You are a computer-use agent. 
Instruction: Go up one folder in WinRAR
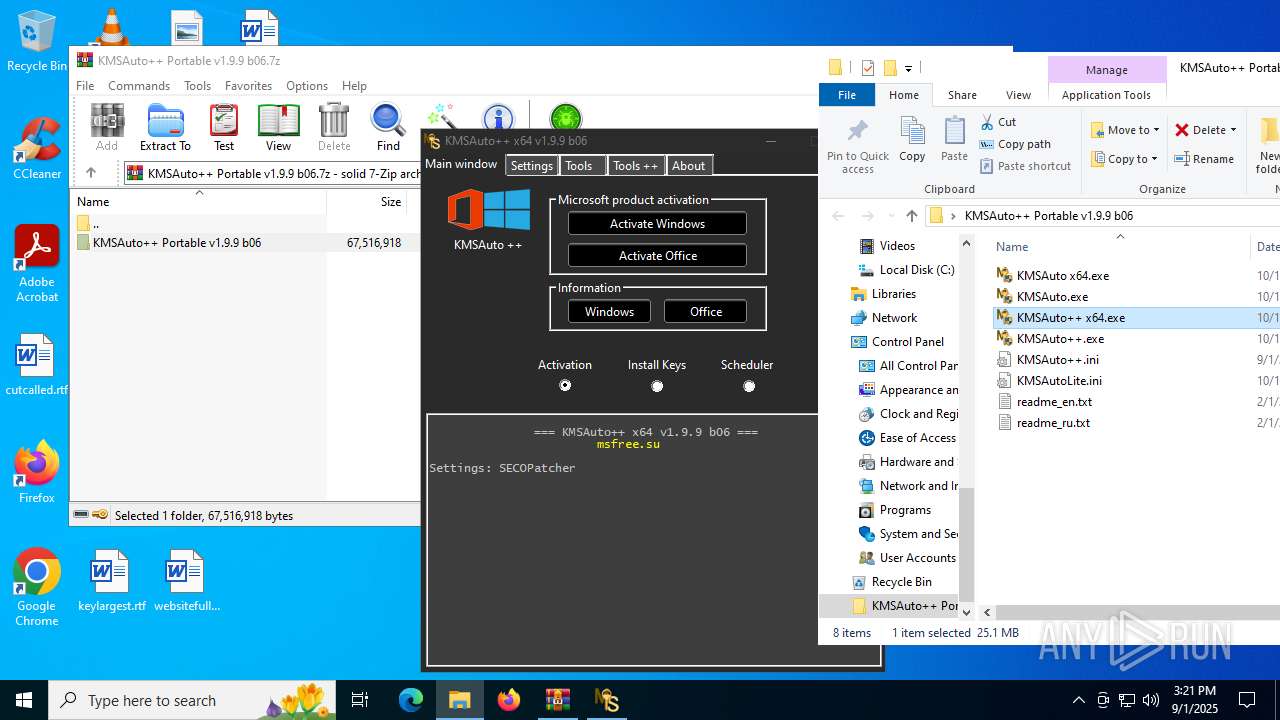(91, 173)
